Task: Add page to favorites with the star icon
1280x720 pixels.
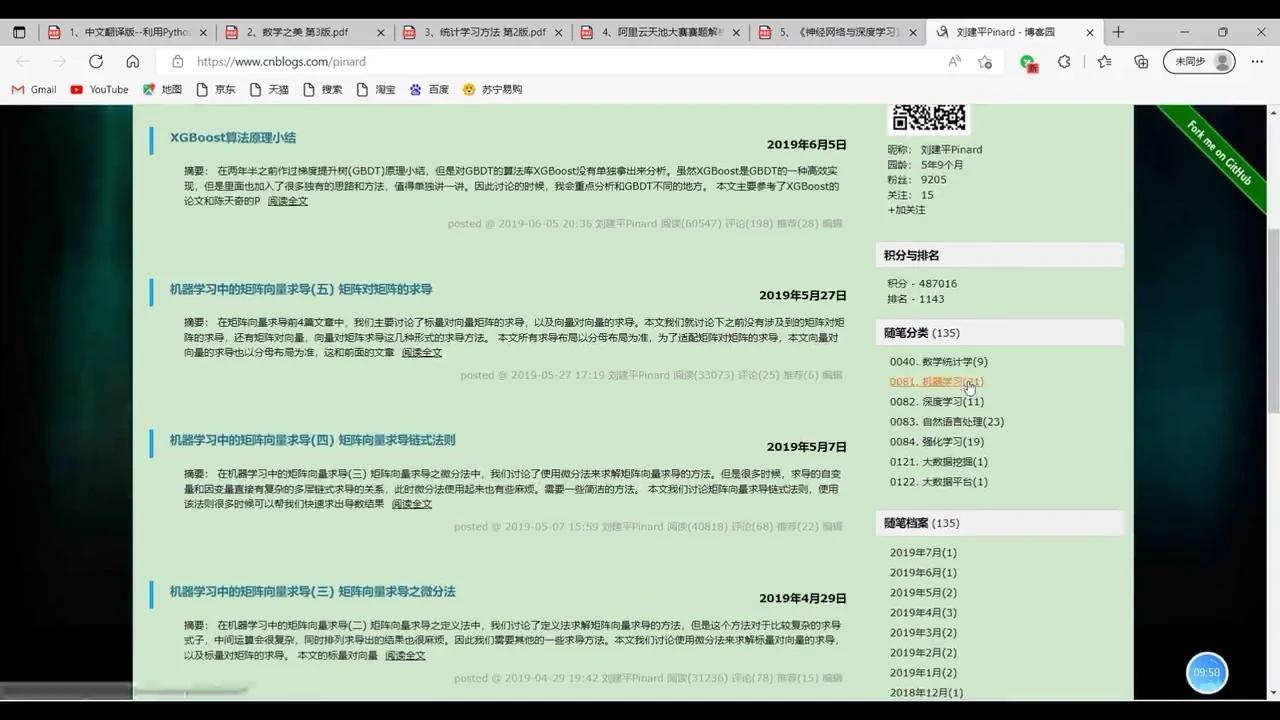Action: (983, 61)
